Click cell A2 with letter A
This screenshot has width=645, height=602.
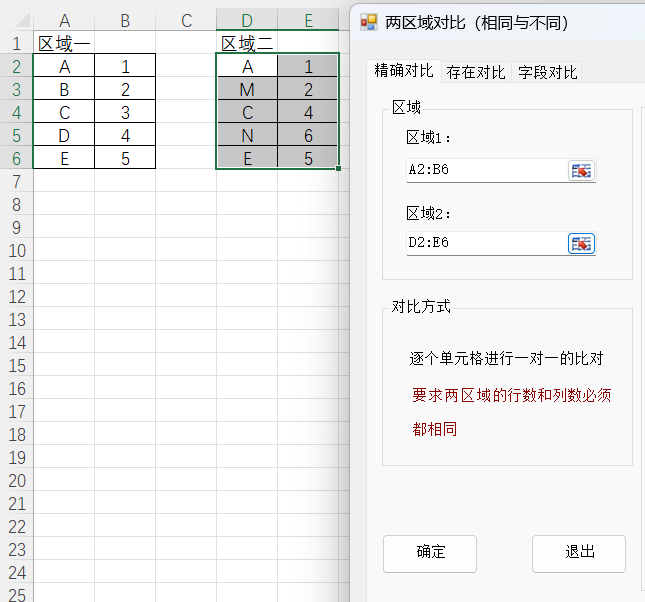click(64, 66)
